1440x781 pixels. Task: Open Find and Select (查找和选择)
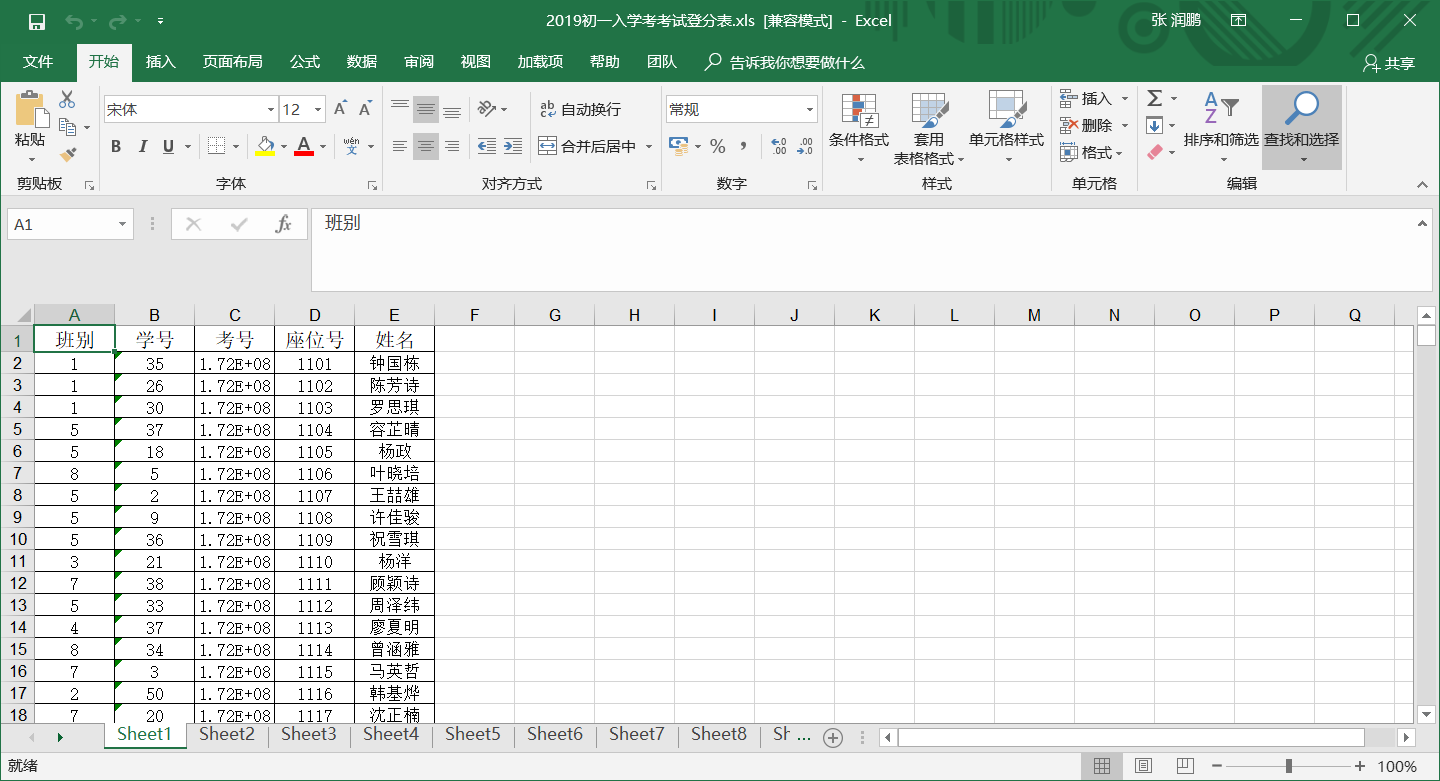[1302, 129]
